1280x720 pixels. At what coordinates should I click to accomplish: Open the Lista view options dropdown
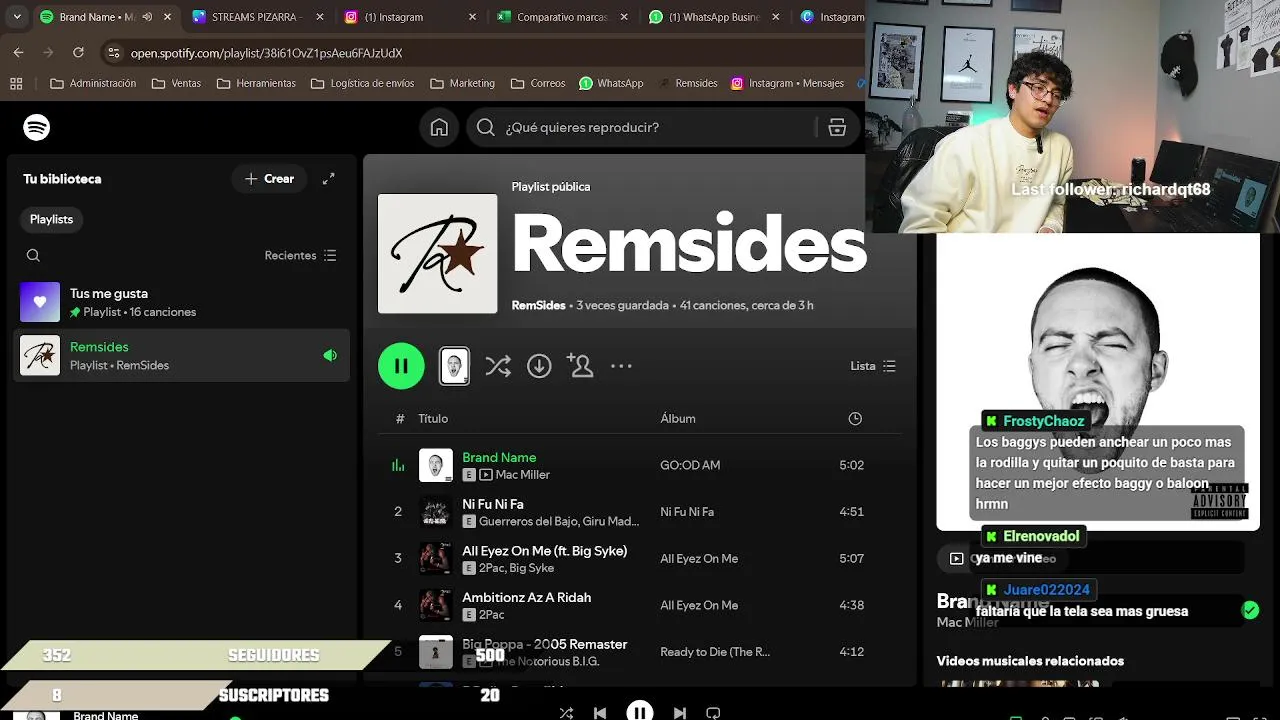pos(873,366)
